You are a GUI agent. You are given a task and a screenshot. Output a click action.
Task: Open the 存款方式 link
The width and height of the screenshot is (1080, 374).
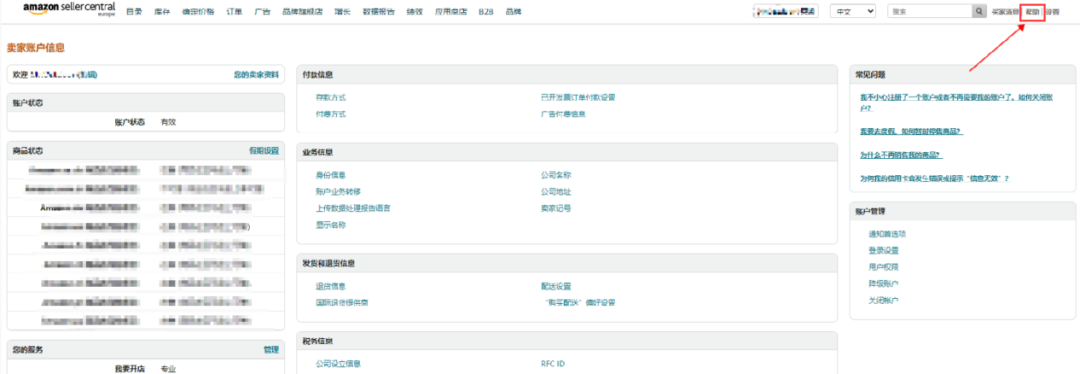[331, 97]
